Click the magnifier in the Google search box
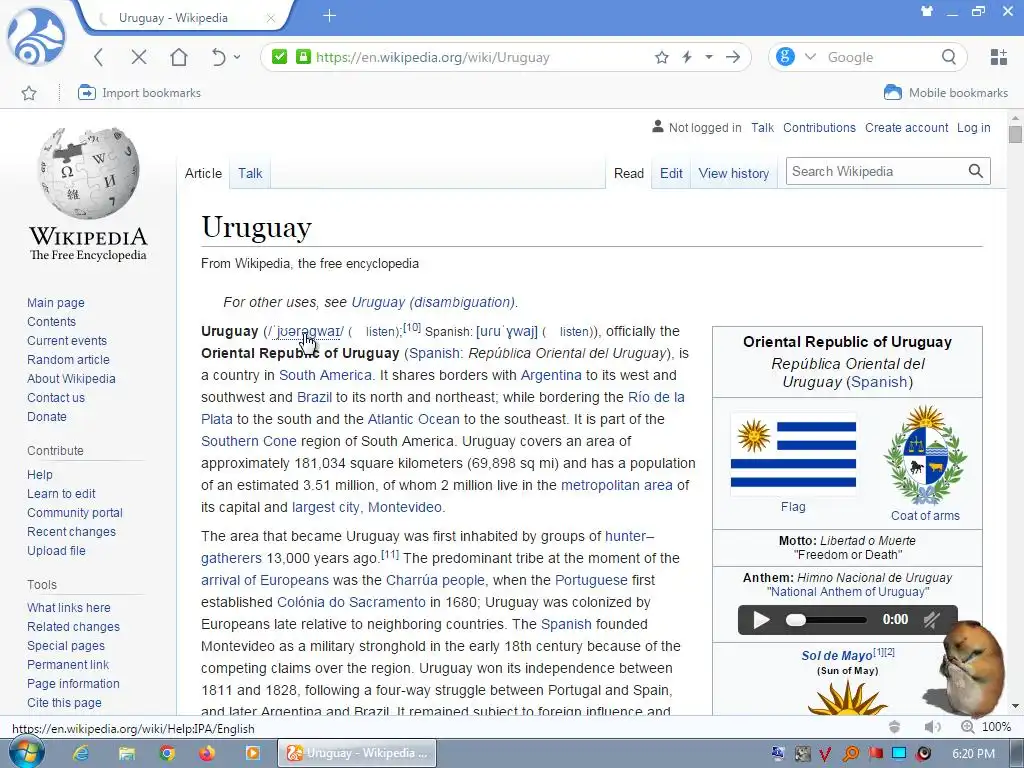The image size is (1024, 768). [949, 57]
